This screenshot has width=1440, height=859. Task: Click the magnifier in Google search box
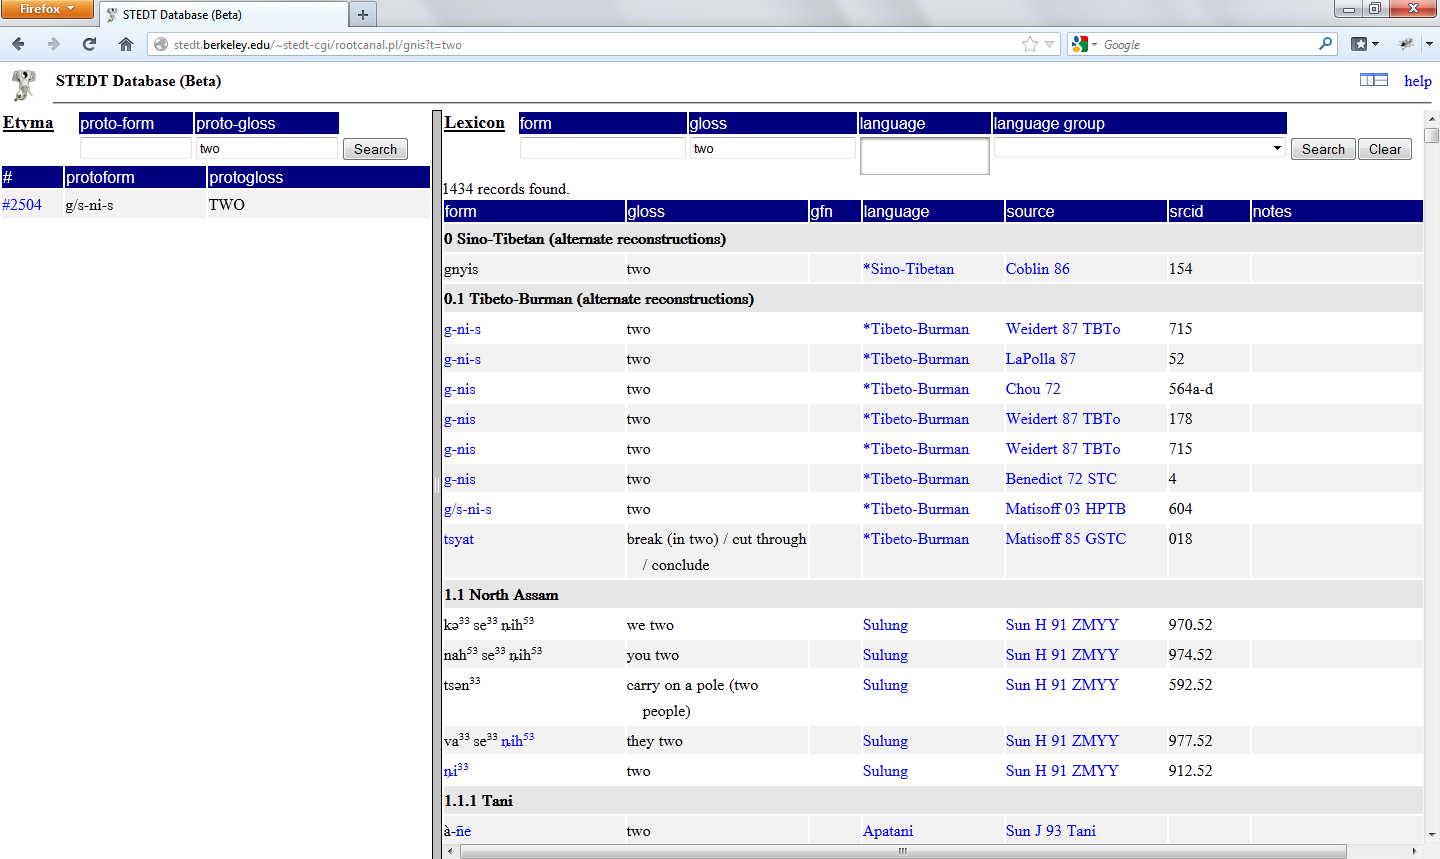(x=1325, y=44)
